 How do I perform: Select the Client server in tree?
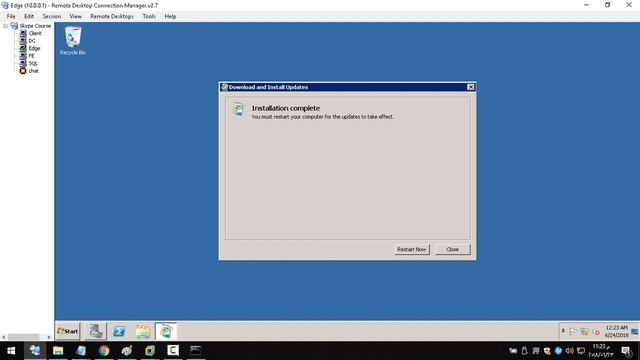(35, 33)
